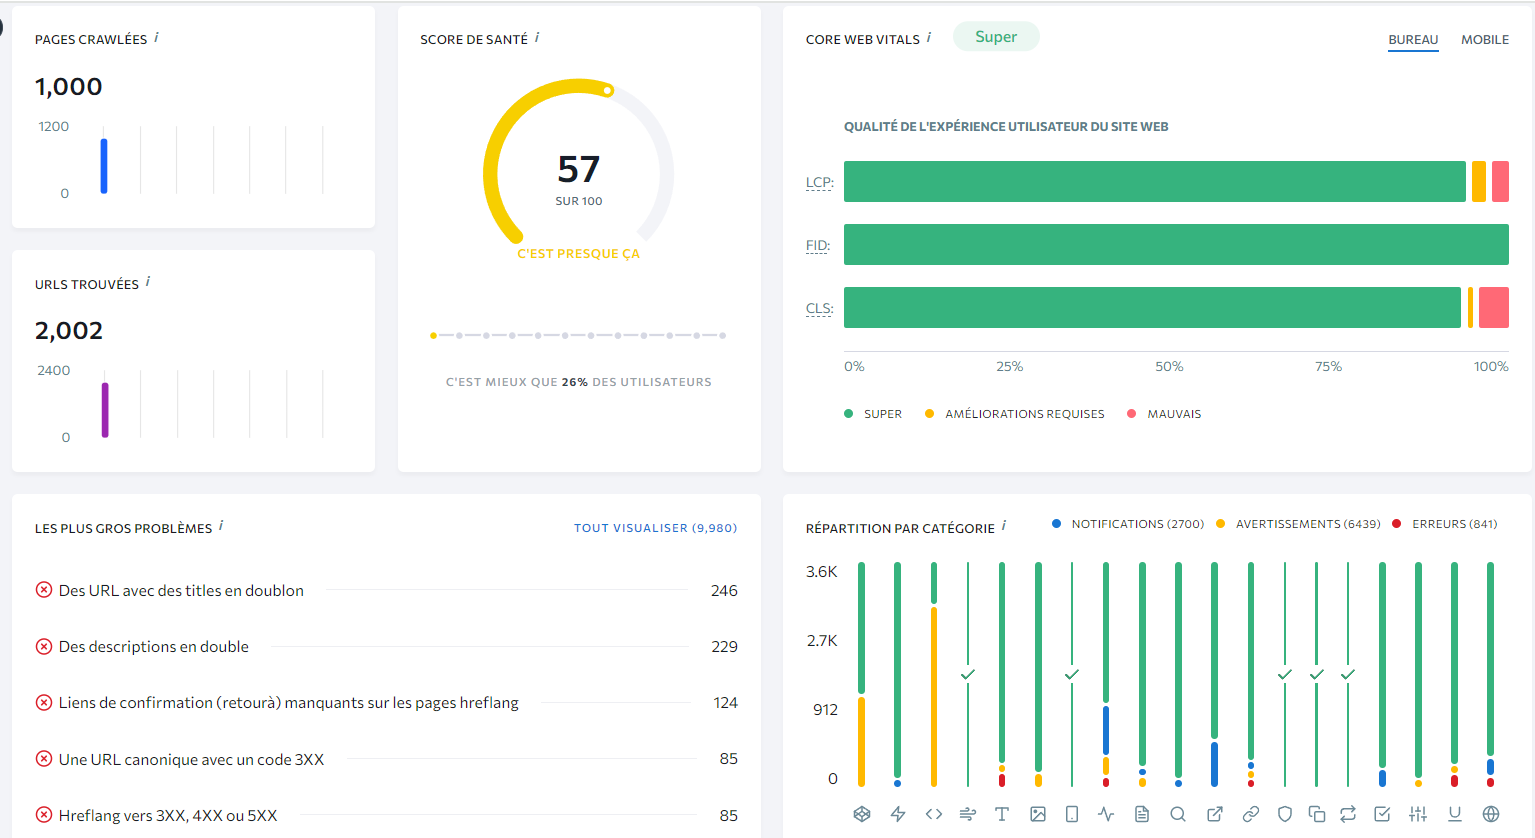Click the duplicate copy category icon
1535x838 pixels.
coord(1317,814)
